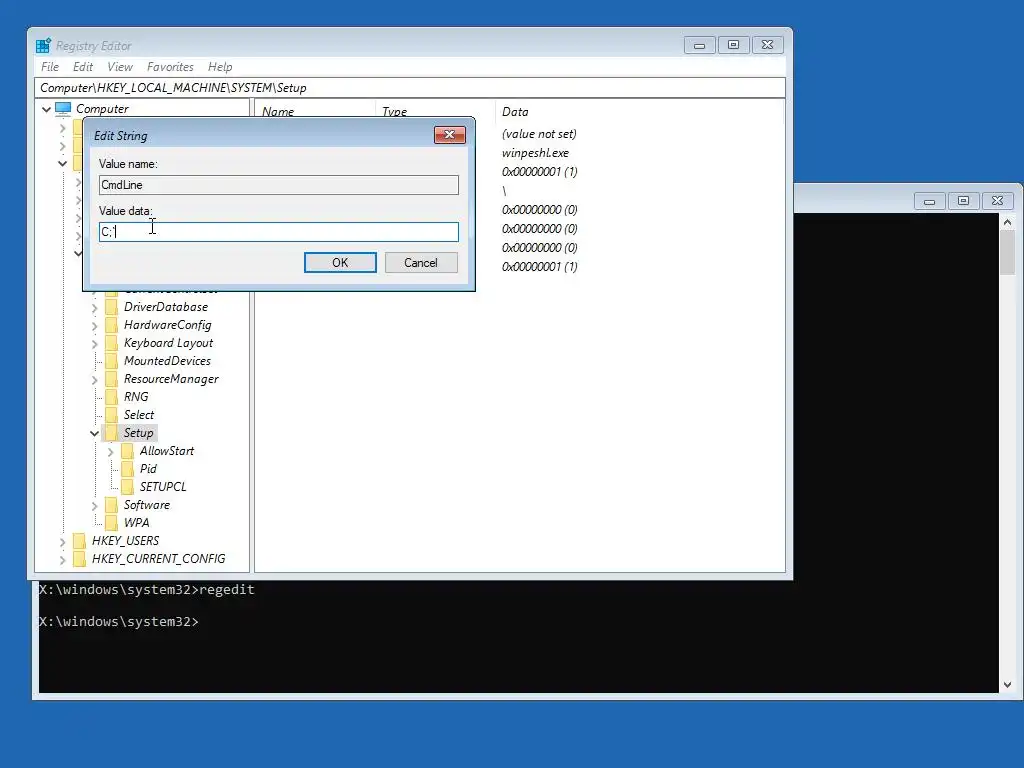The height and width of the screenshot is (768, 1024).
Task: Open the Edit menu
Action: [x=83, y=67]
